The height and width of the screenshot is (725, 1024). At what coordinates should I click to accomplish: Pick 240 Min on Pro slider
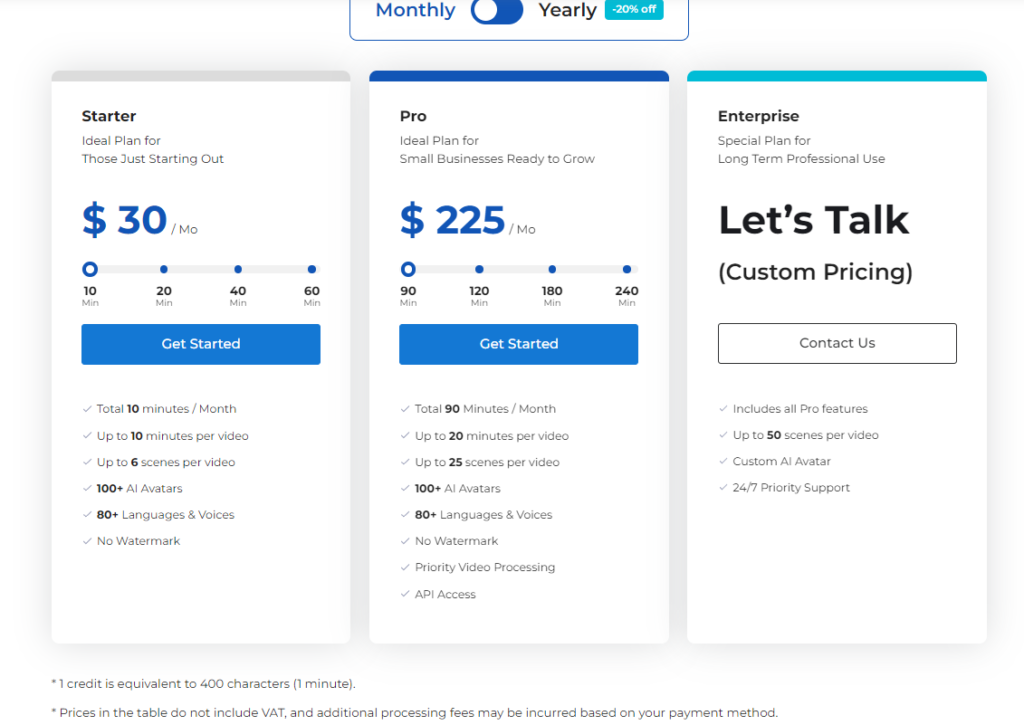627,269
